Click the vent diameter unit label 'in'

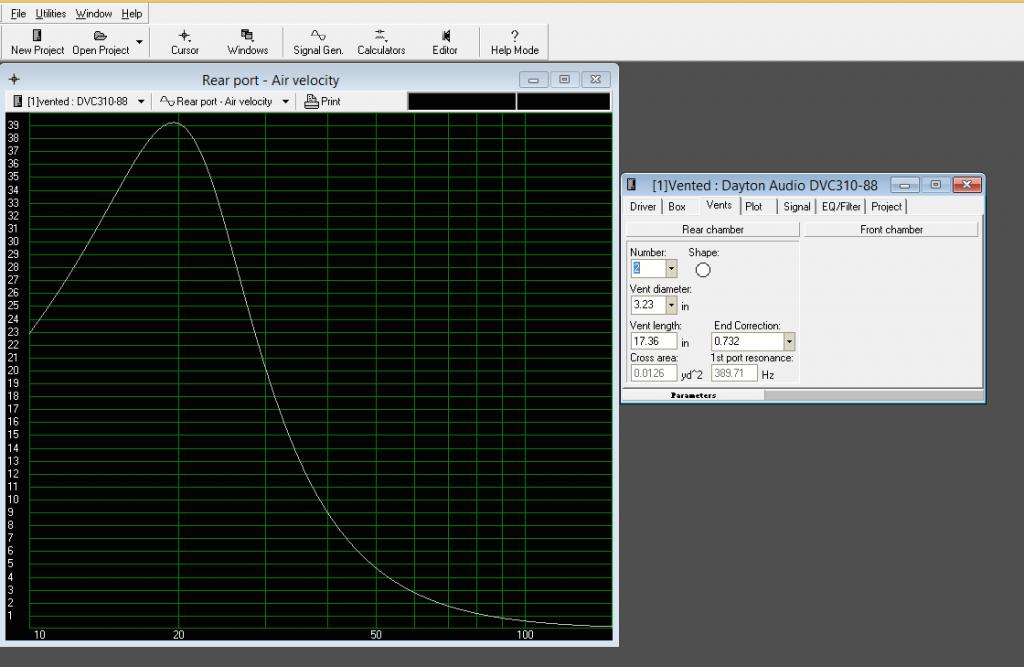coord(685,306)
